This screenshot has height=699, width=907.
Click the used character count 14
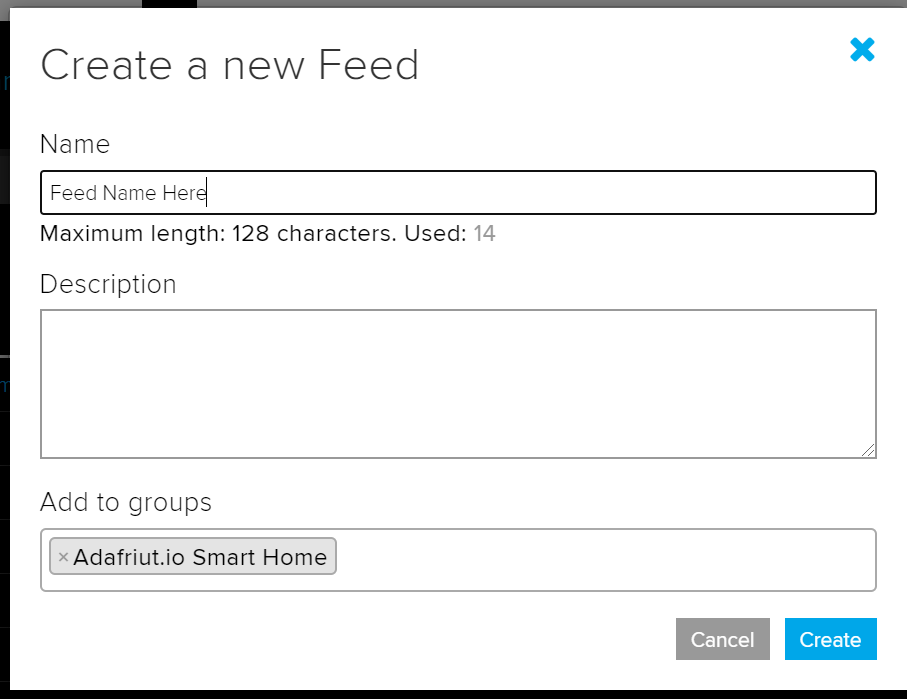[485, 234]
